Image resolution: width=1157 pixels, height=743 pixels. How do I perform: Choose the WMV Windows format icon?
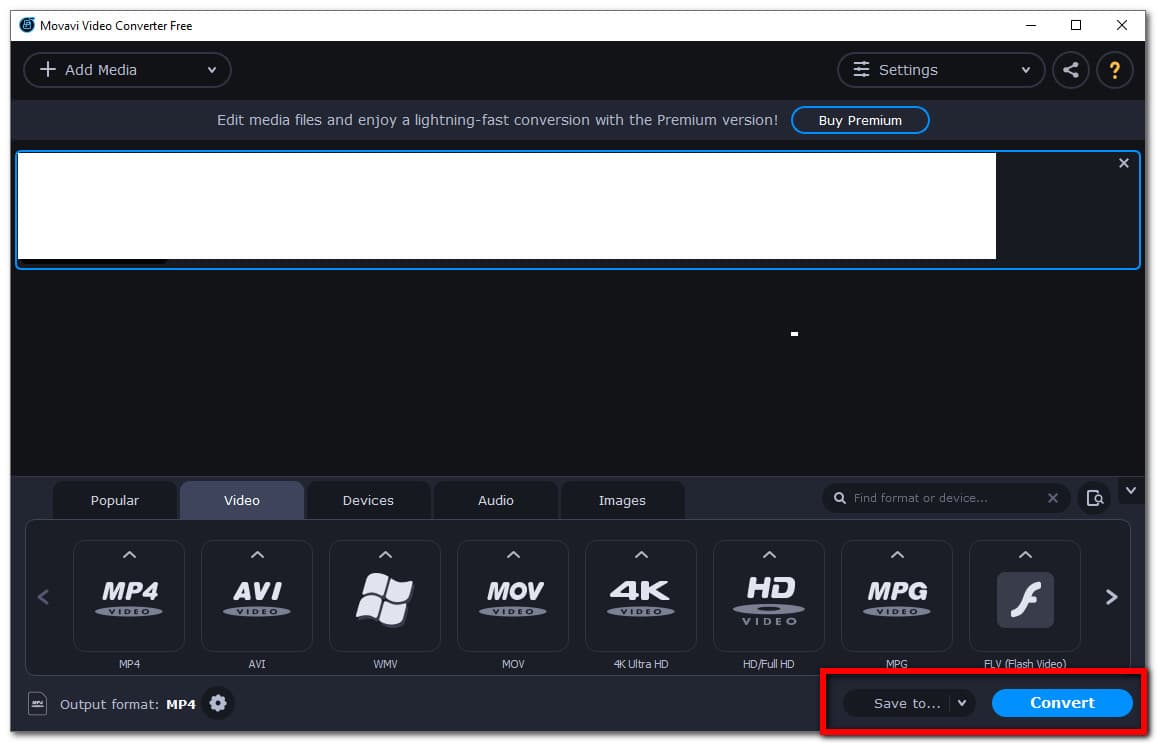point(385,598)
